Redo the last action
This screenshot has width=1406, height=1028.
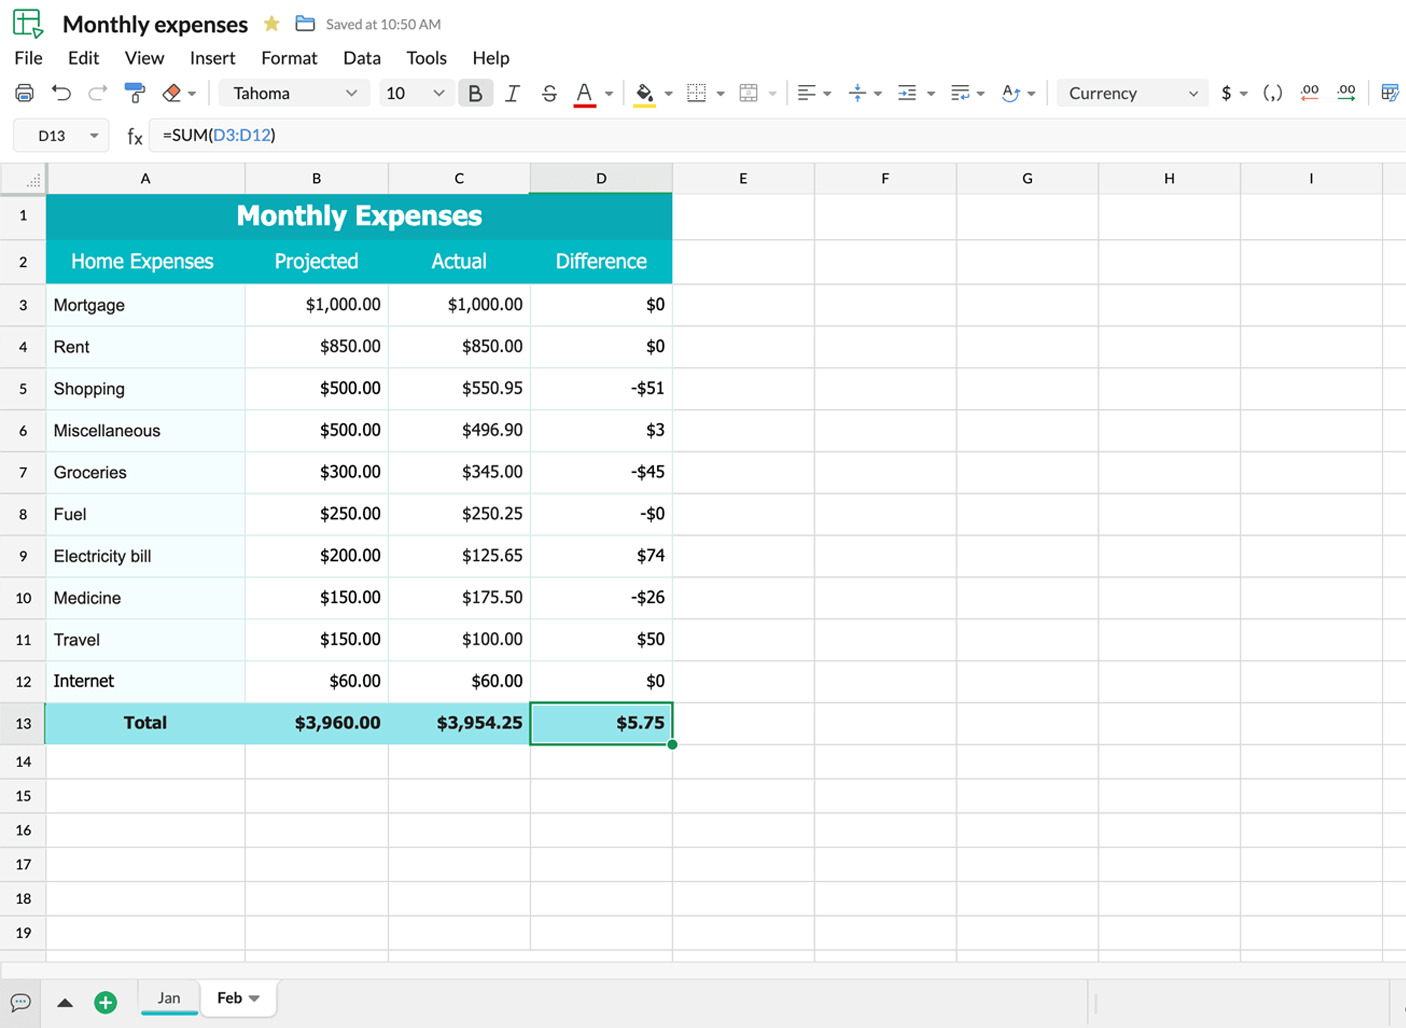pos(97,92)
